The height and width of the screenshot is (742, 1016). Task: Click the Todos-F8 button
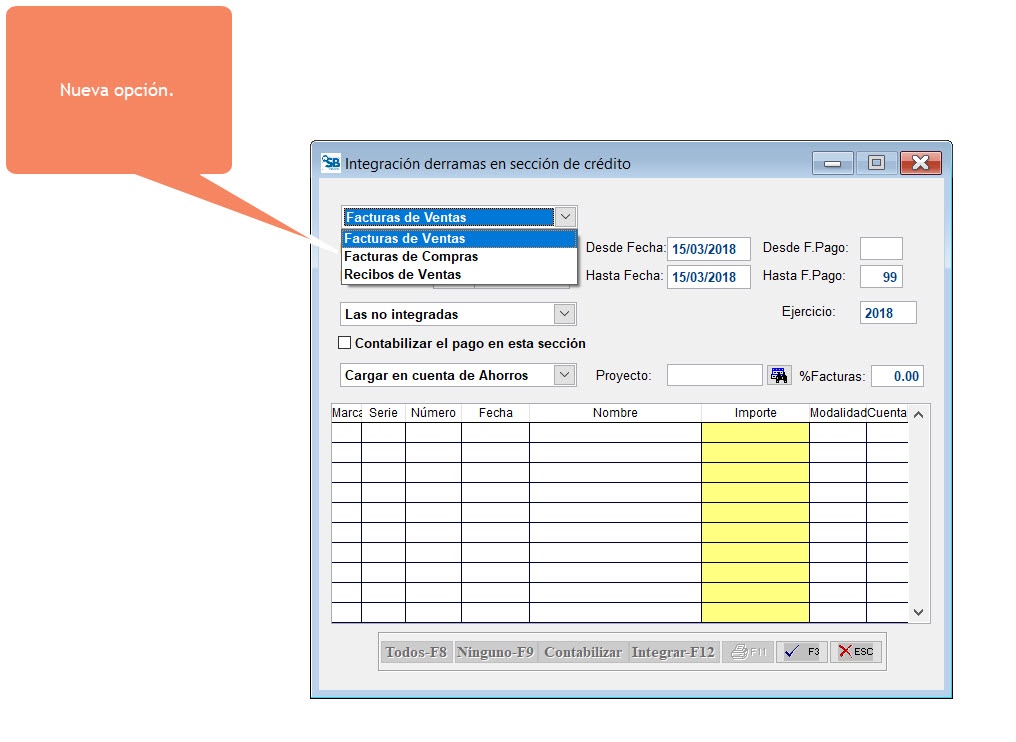(x=415, y=652)
